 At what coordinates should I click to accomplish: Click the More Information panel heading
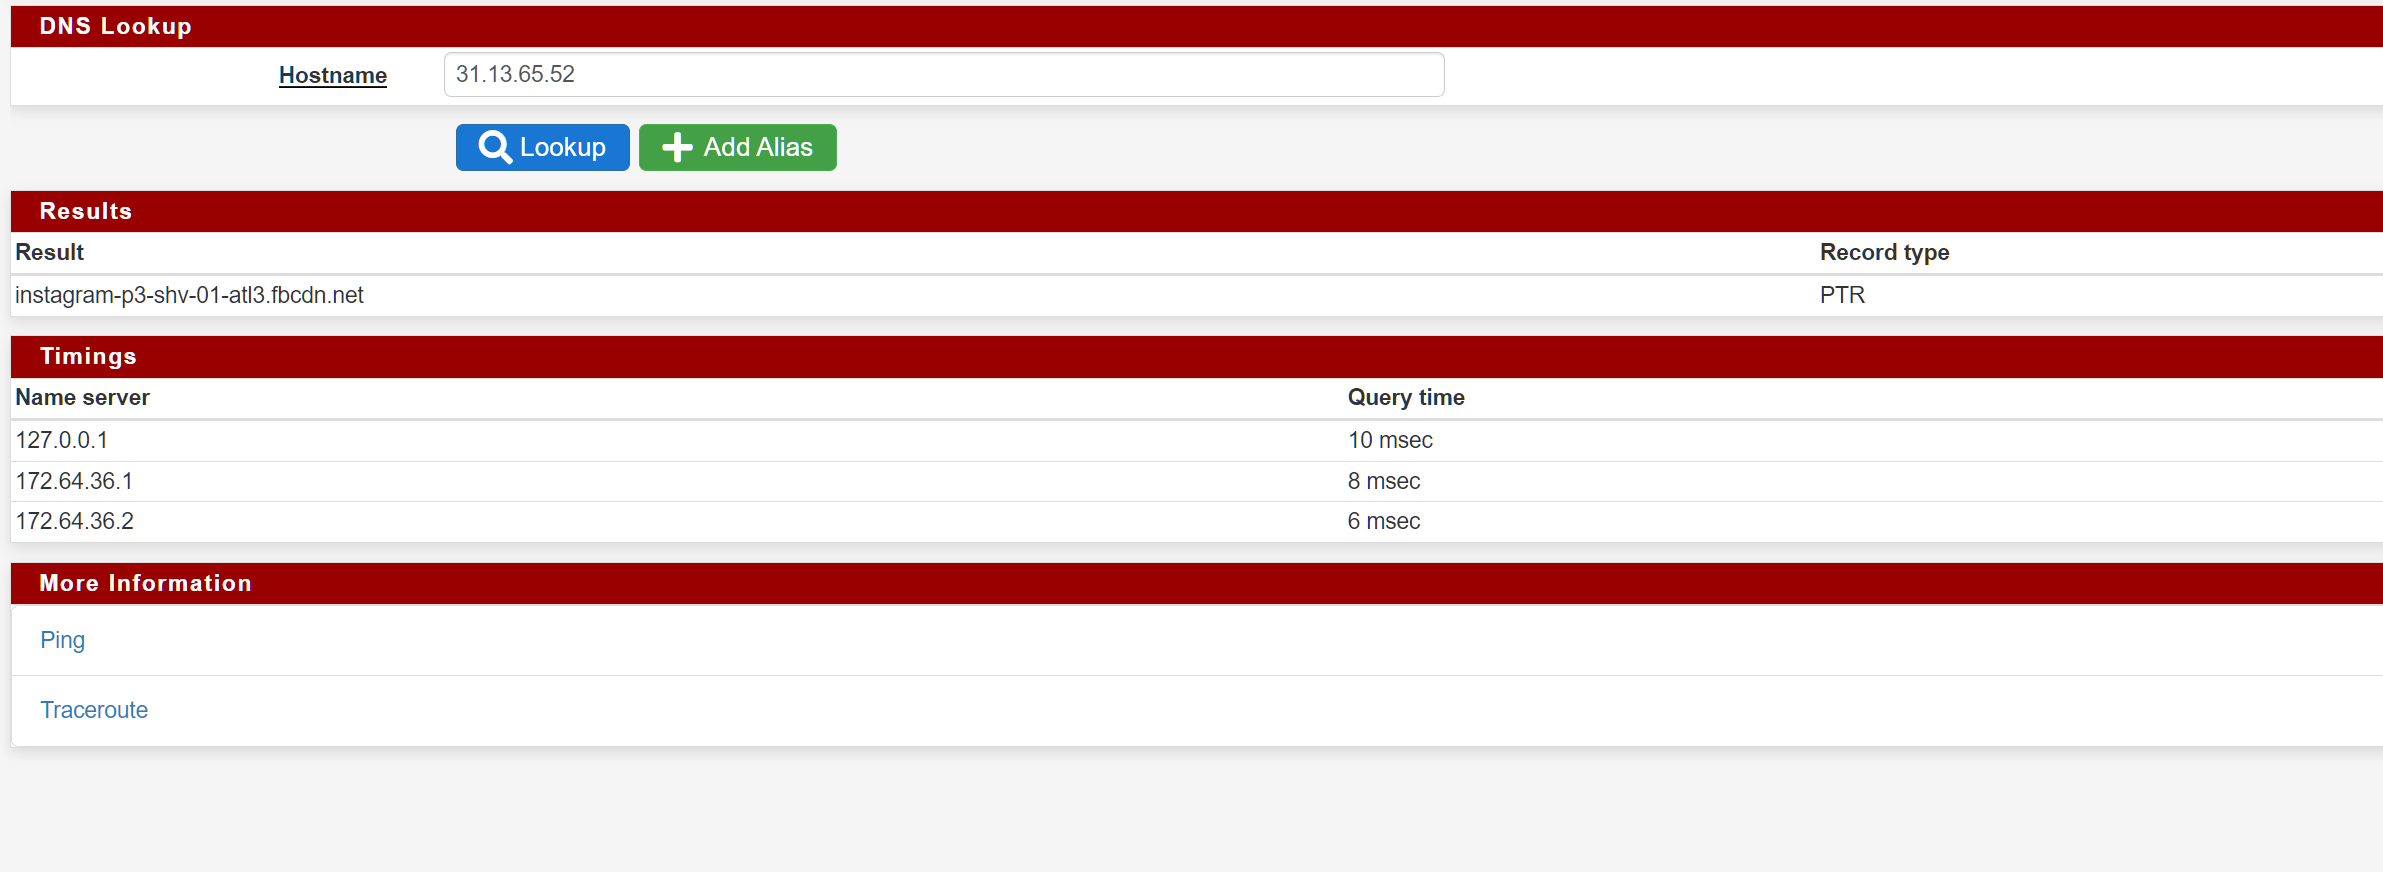pyautogui.click(x=145, y=583)
